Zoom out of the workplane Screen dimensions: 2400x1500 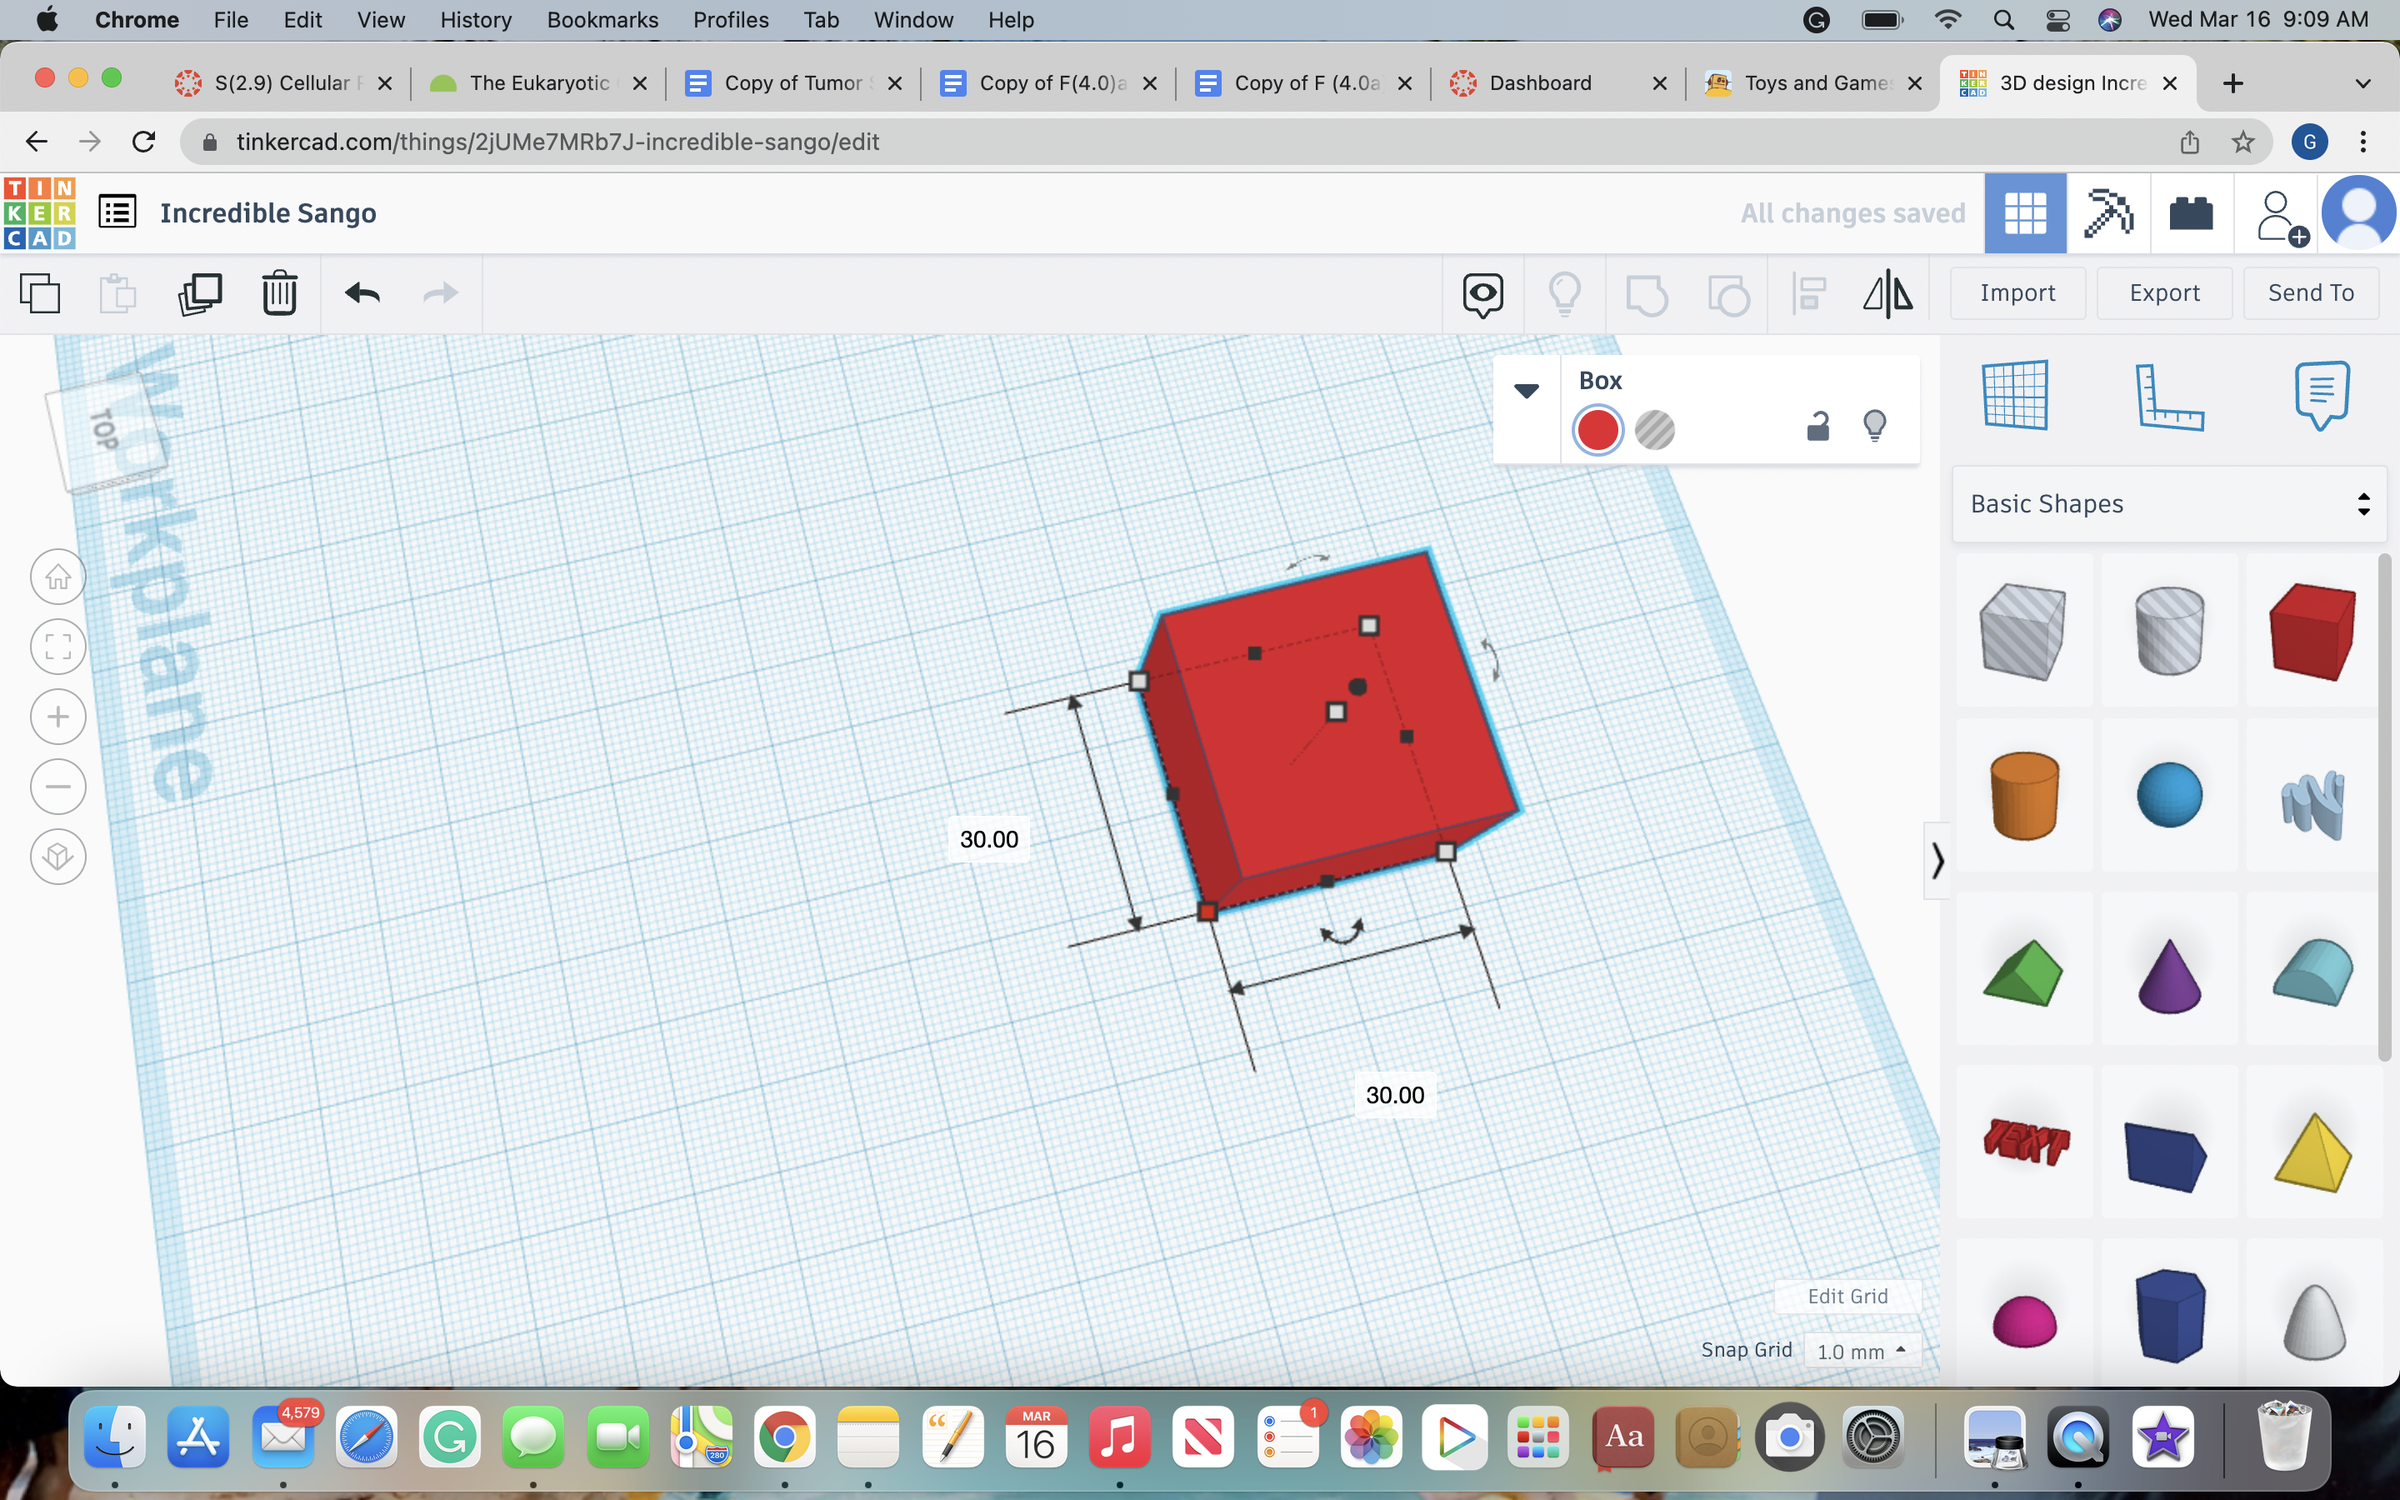click(x=58, y=787)
